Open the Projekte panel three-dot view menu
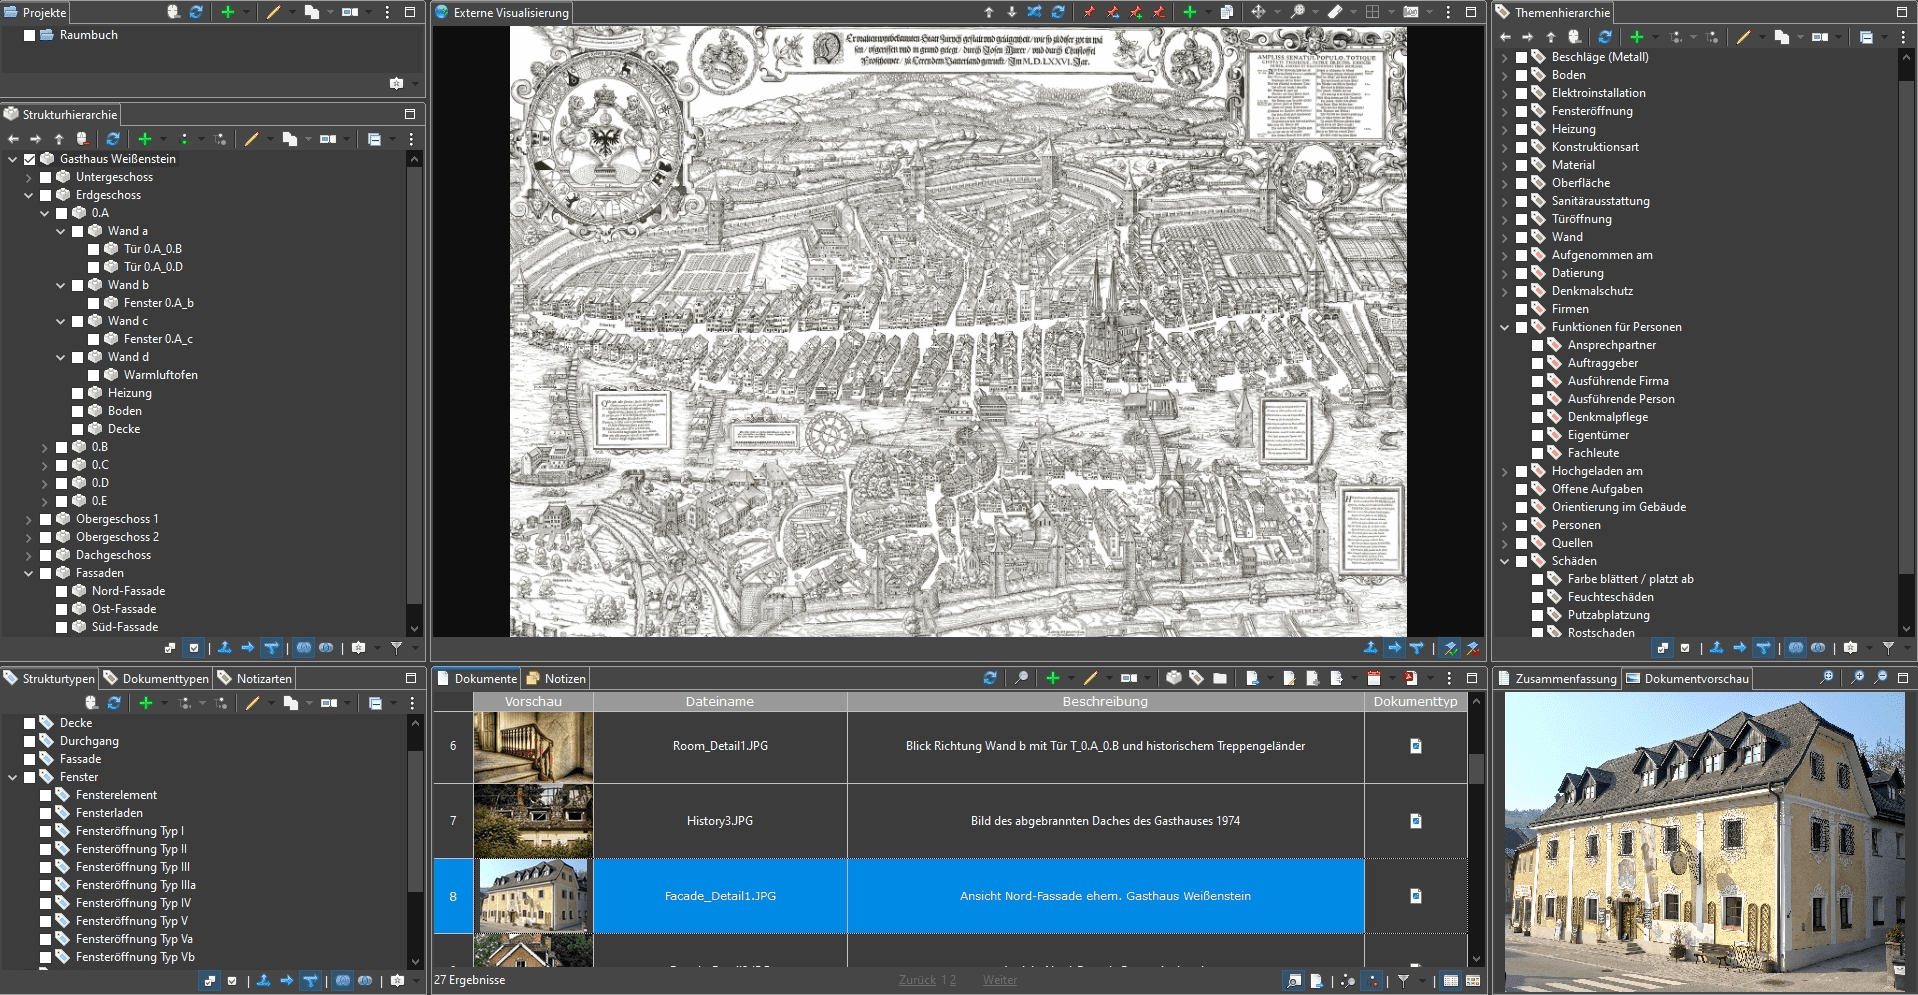 coord(388,12)
